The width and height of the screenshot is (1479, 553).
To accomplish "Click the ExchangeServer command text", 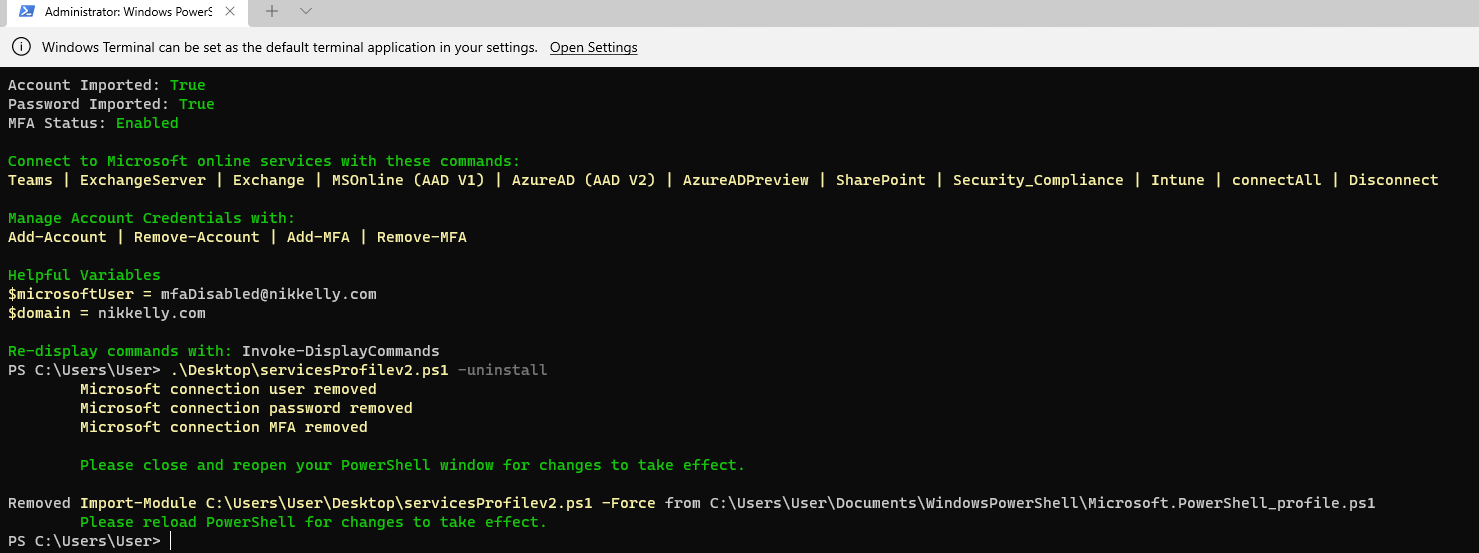I will pos(143,180).
